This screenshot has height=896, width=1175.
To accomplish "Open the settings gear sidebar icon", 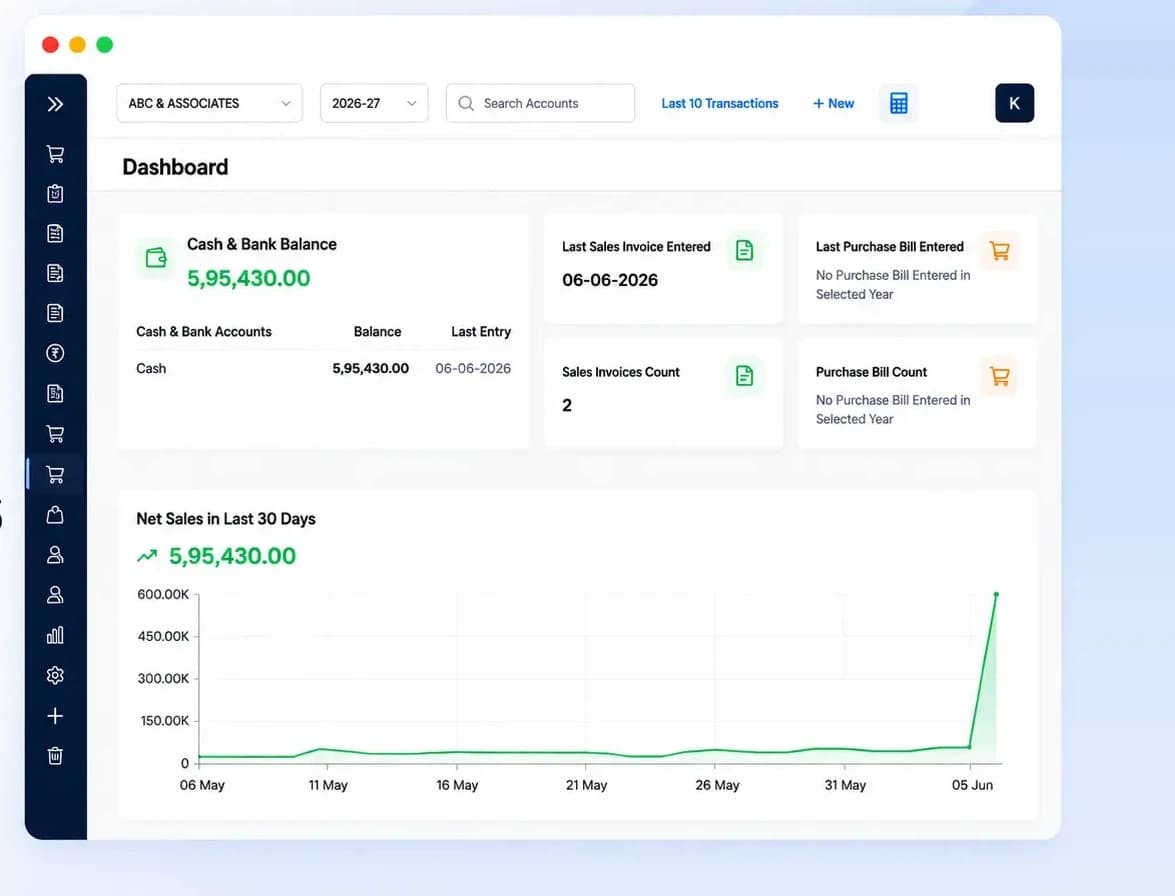I will click(x=55, y=676).
